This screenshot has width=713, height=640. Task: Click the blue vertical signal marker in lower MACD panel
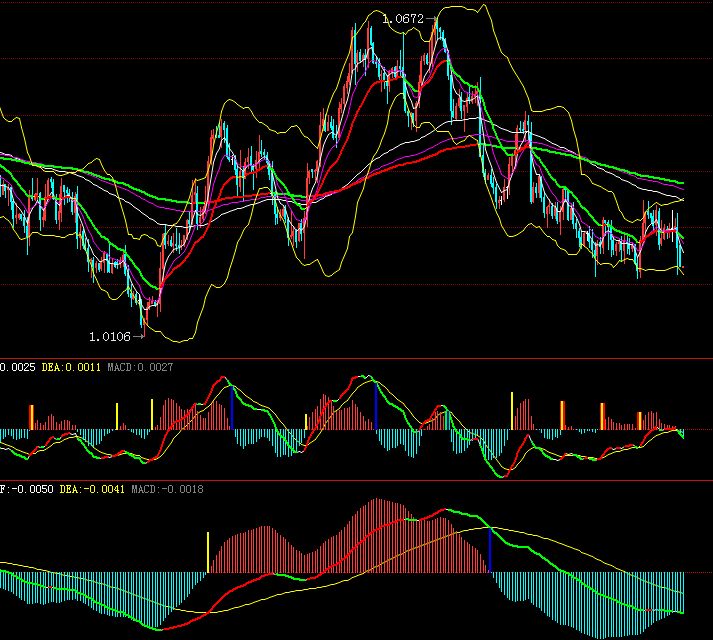pyautogui.click(x=490, y=549)
